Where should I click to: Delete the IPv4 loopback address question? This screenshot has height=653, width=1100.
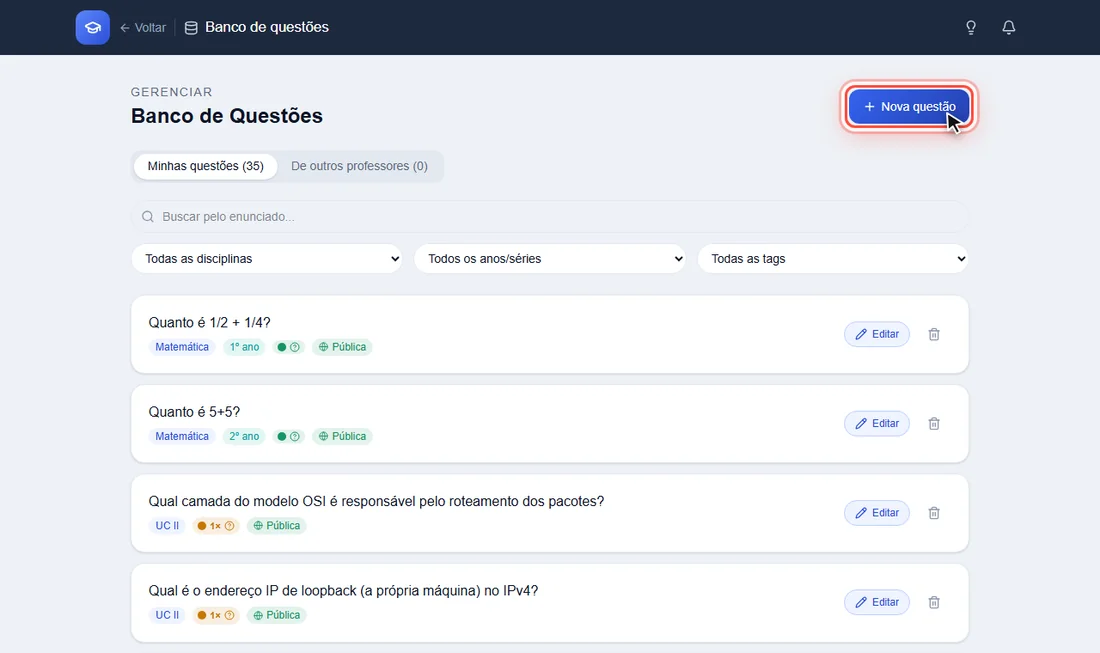934,602
